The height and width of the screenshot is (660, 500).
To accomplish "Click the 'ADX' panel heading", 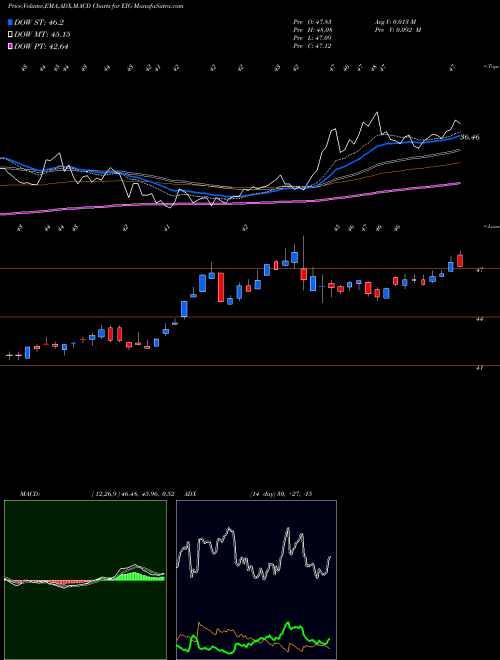I will [191, 494].
